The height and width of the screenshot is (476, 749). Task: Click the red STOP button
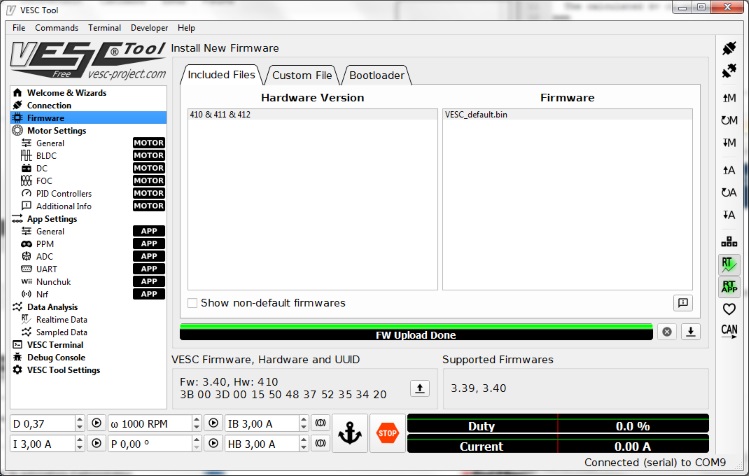pyautogui.click(x=387, y=433)
